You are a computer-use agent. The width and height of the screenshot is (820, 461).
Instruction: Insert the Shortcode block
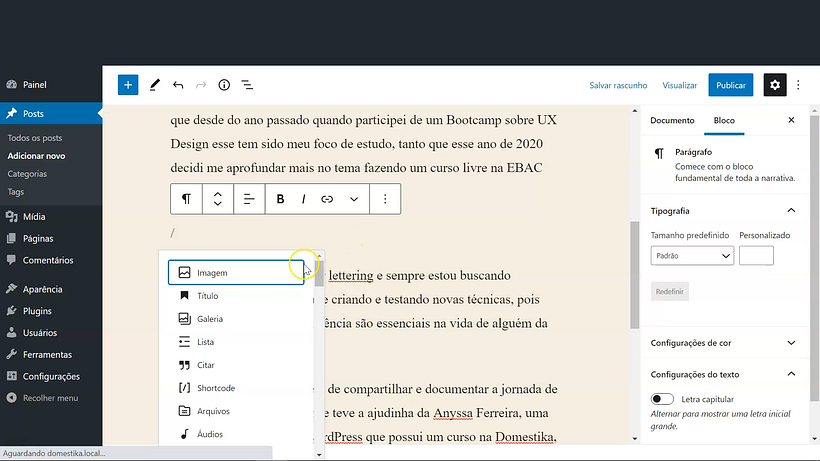pyautogui.click(x=236, y=388)
